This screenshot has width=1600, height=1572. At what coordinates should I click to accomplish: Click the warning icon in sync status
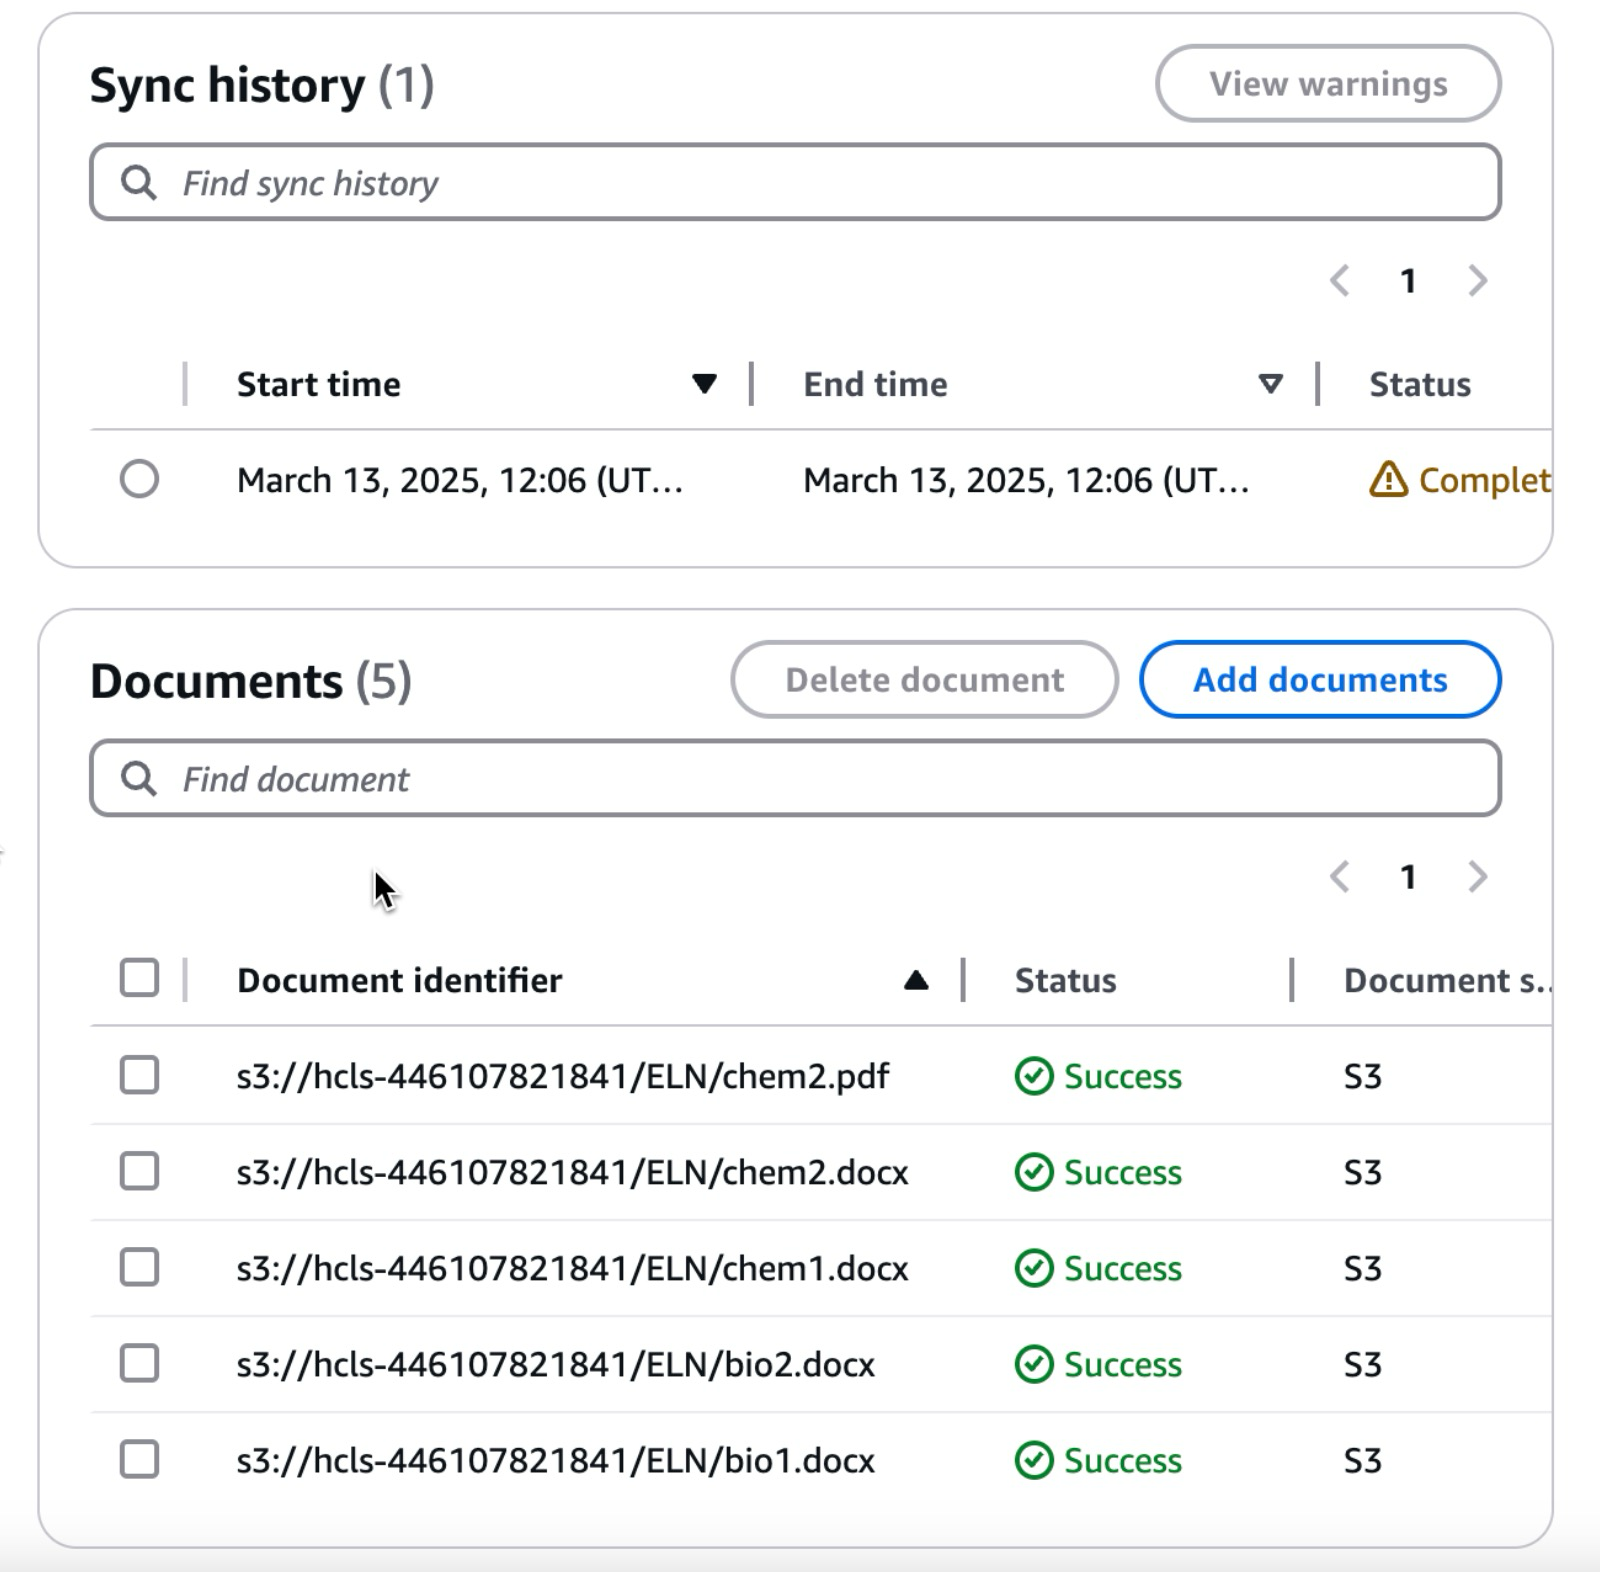1388,480
